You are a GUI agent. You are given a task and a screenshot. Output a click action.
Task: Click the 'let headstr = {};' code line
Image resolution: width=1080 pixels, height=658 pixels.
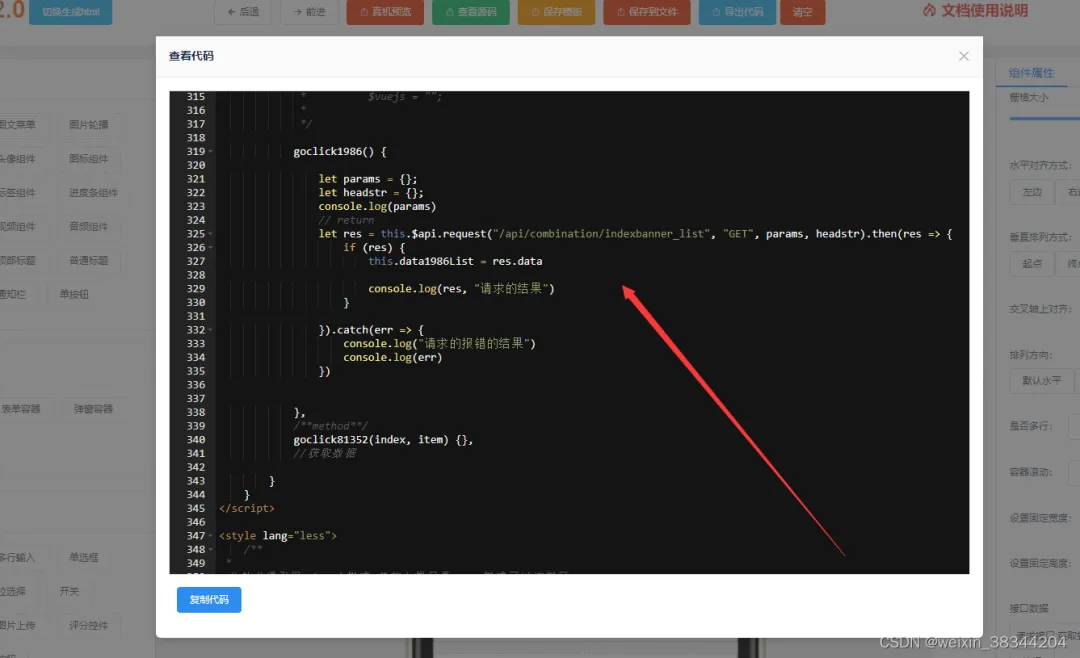(371, 192)
